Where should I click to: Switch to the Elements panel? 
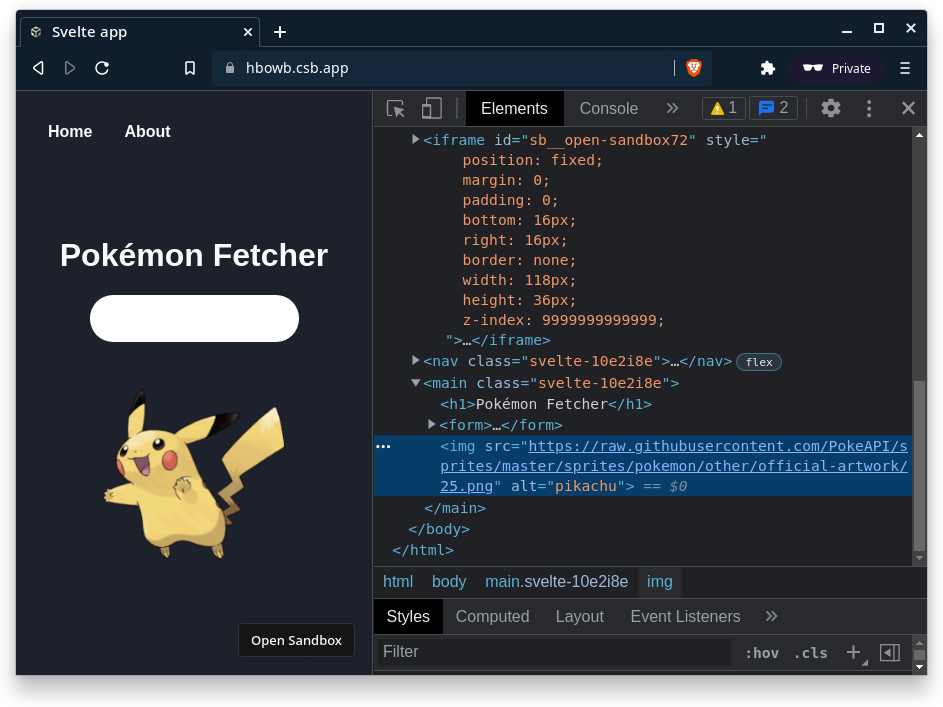point(514,108)
